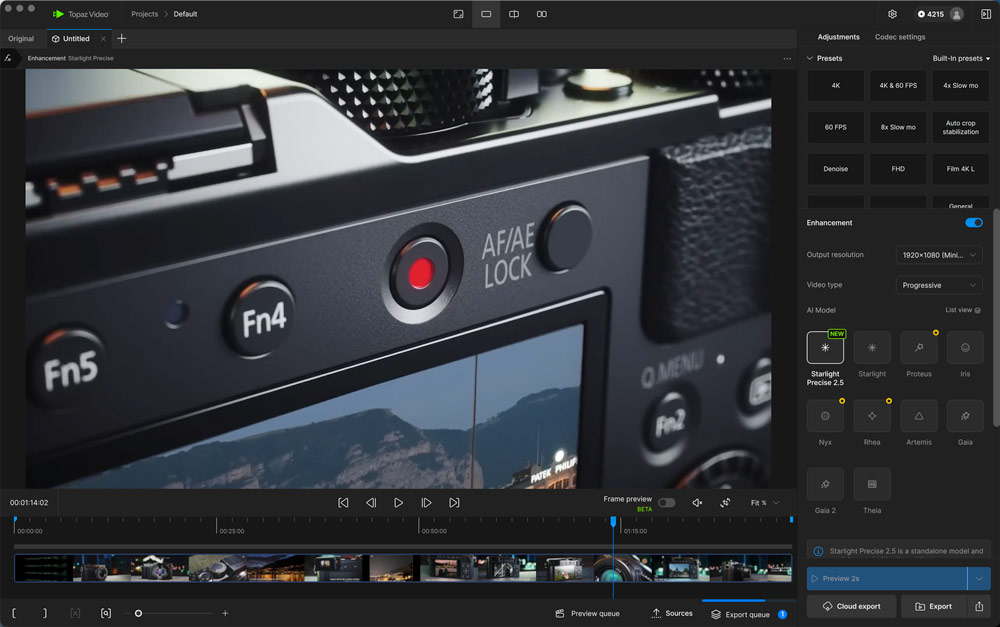This screenshot has width=1000, height=627.
Task: Step back one frame
Action: pos(371,503)
